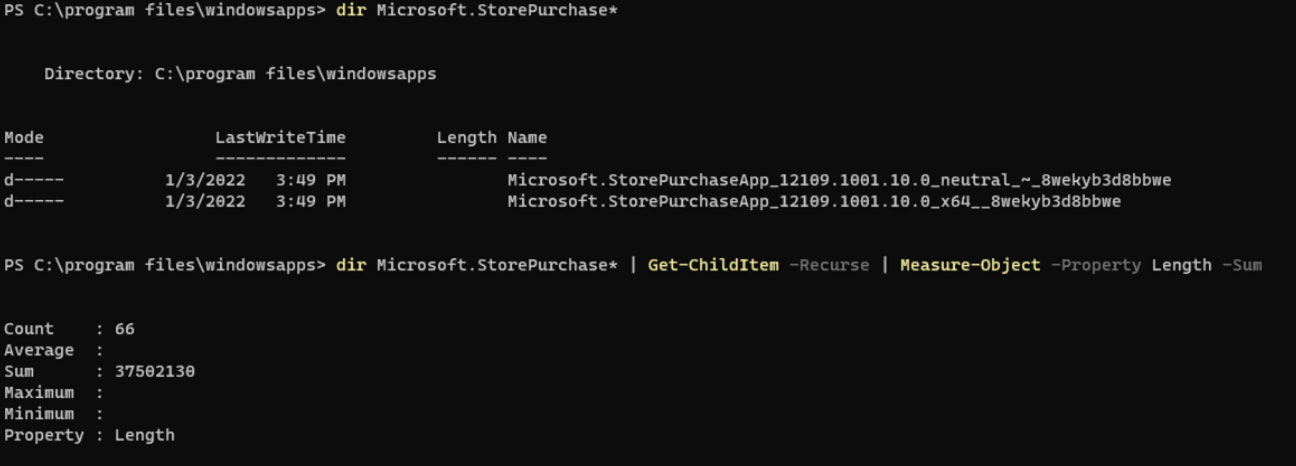Viewport: 1296px width, 466px height.
Task: Click the Count value 66
Action: point(125,329)
